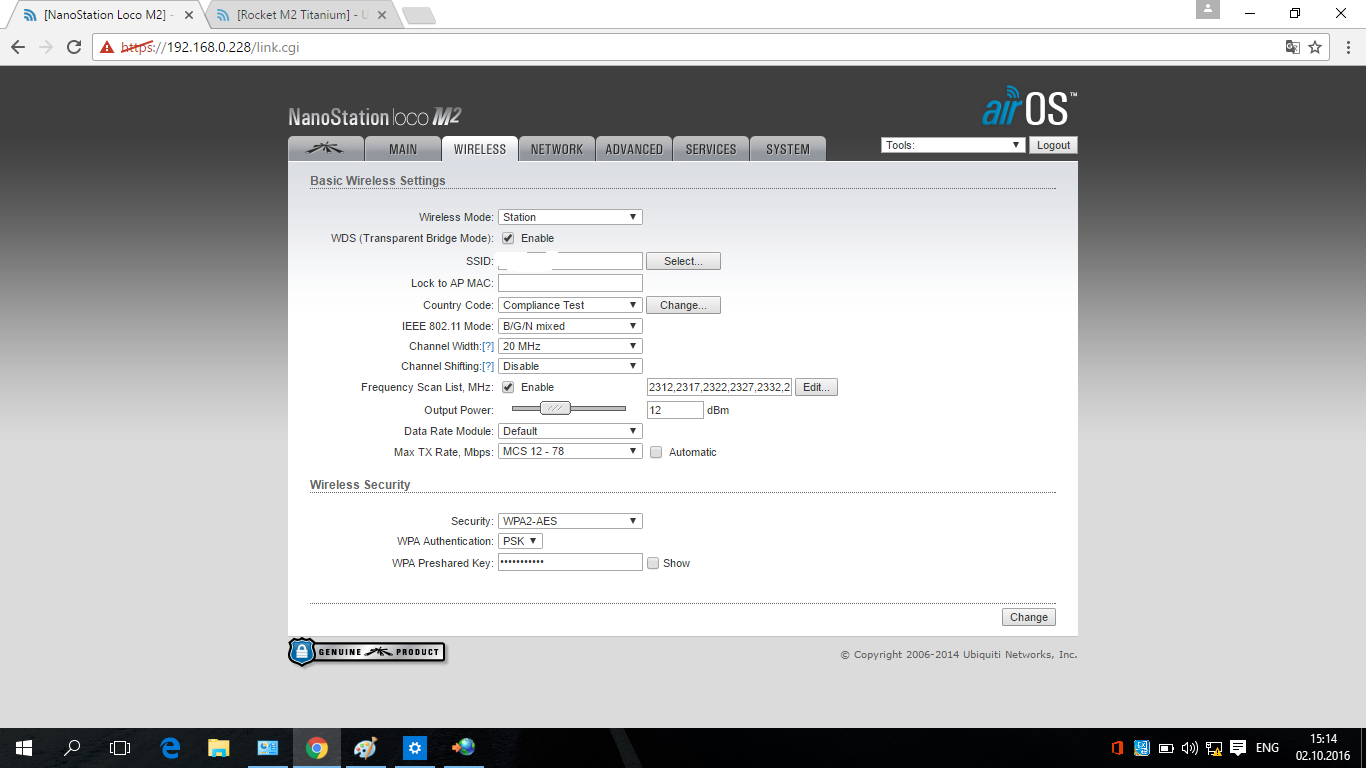Bookmark this page with the star
Image resolution: width=1366 pixels, height=768 pixels.
click(1315, 47)
